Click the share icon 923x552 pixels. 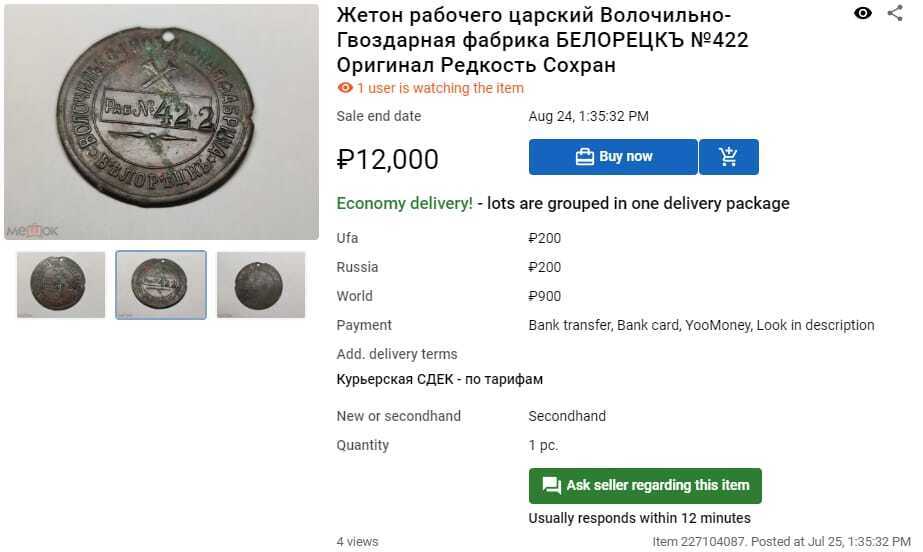[x=895, y=13]
